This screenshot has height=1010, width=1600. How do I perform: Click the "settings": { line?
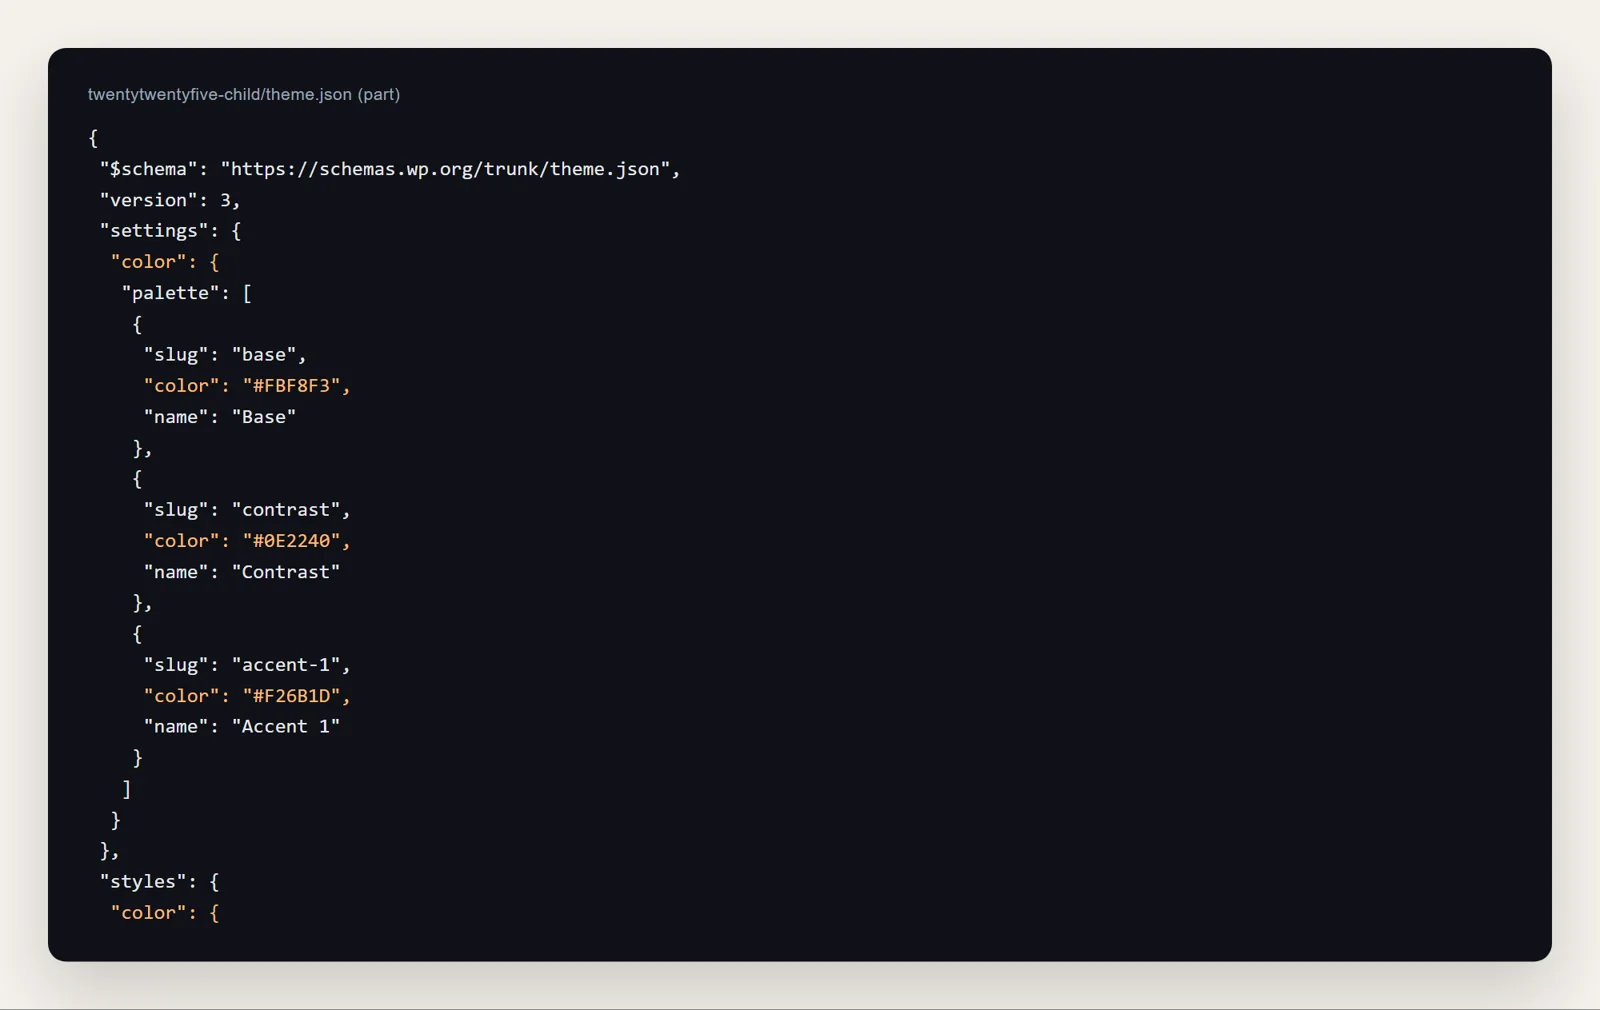[x=170, y=231]
